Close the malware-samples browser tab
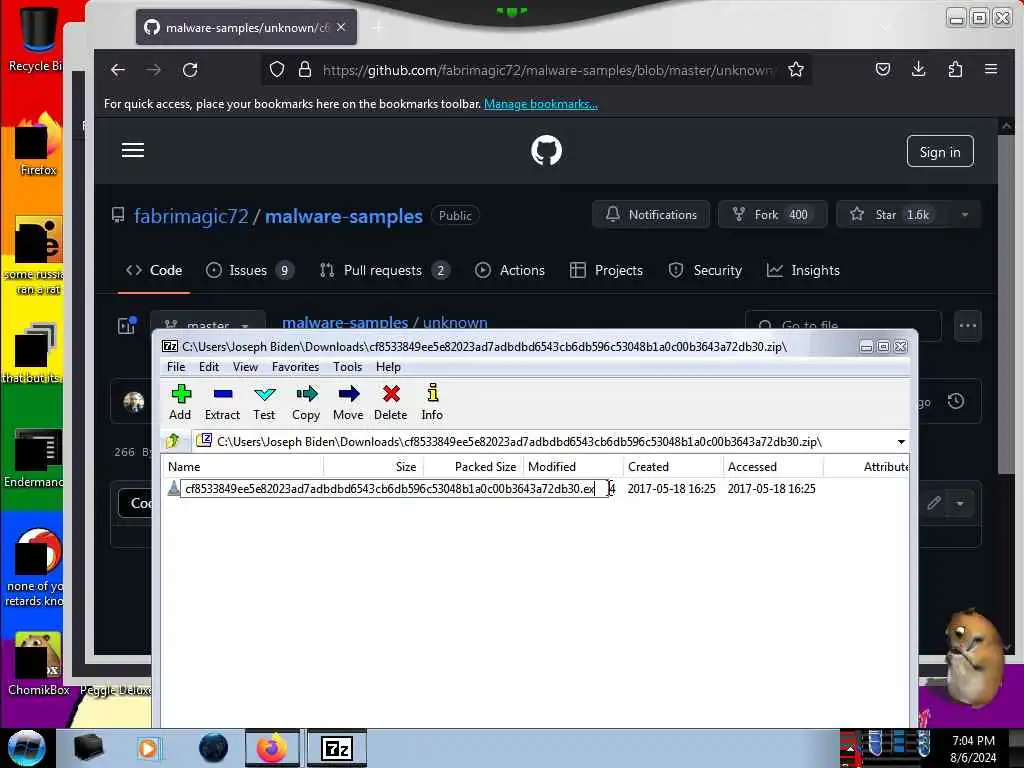 [341, 27]
